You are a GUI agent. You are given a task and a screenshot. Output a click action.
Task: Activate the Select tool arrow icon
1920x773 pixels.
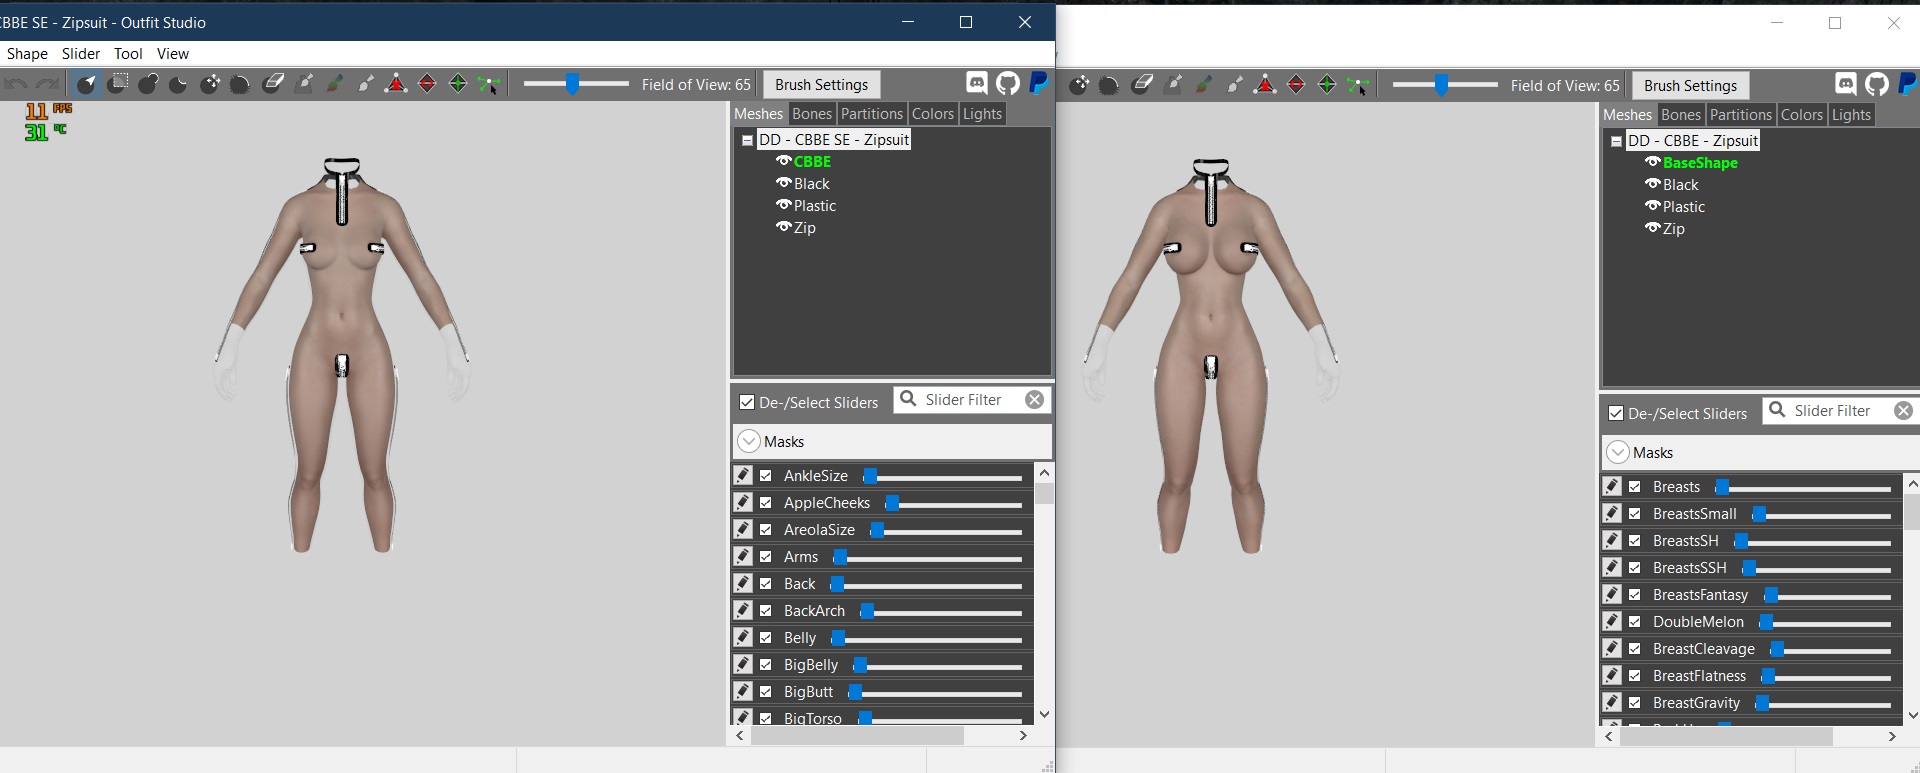click(x=86, y=84)
